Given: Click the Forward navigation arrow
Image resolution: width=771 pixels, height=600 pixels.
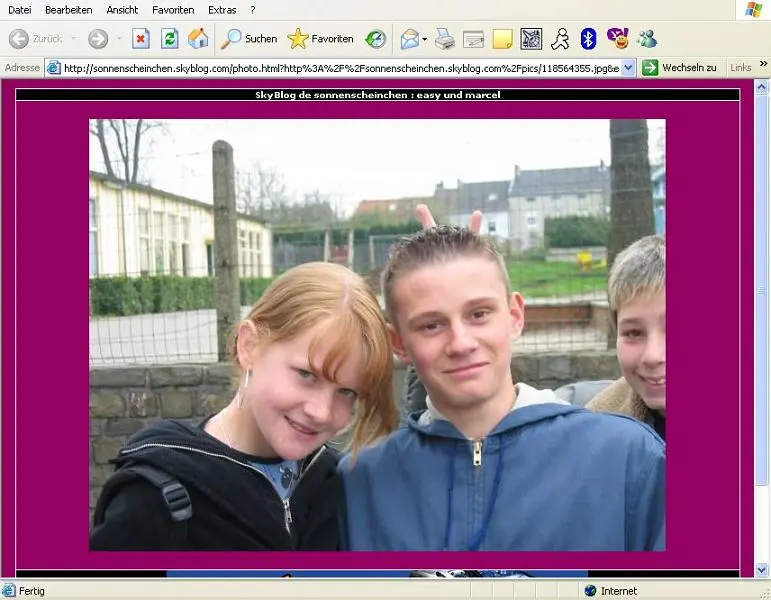Looking at the screenshot, I should pos(98,38).
